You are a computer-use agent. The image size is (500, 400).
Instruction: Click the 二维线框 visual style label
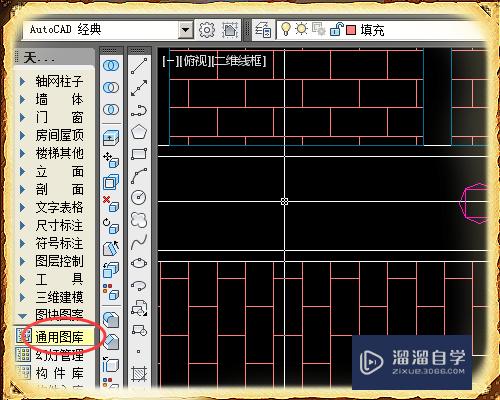239,61
